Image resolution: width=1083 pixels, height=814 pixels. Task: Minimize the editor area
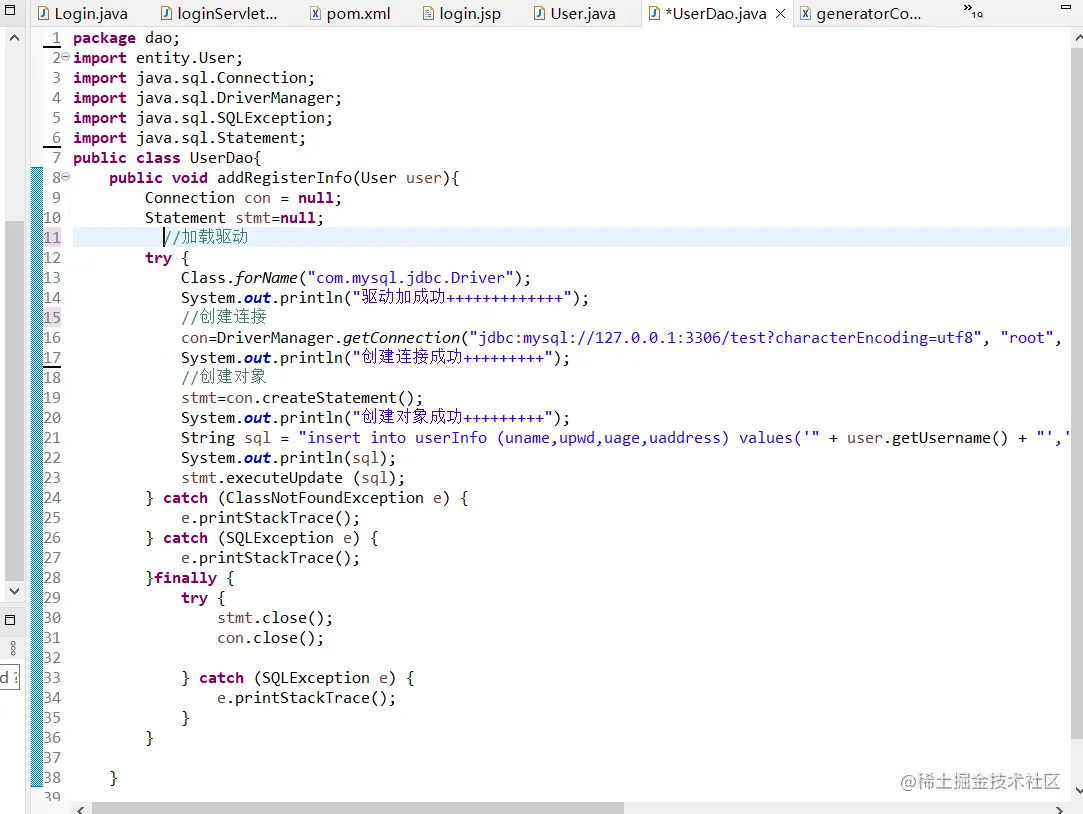pyautogui.click(x=1066, y=6)
